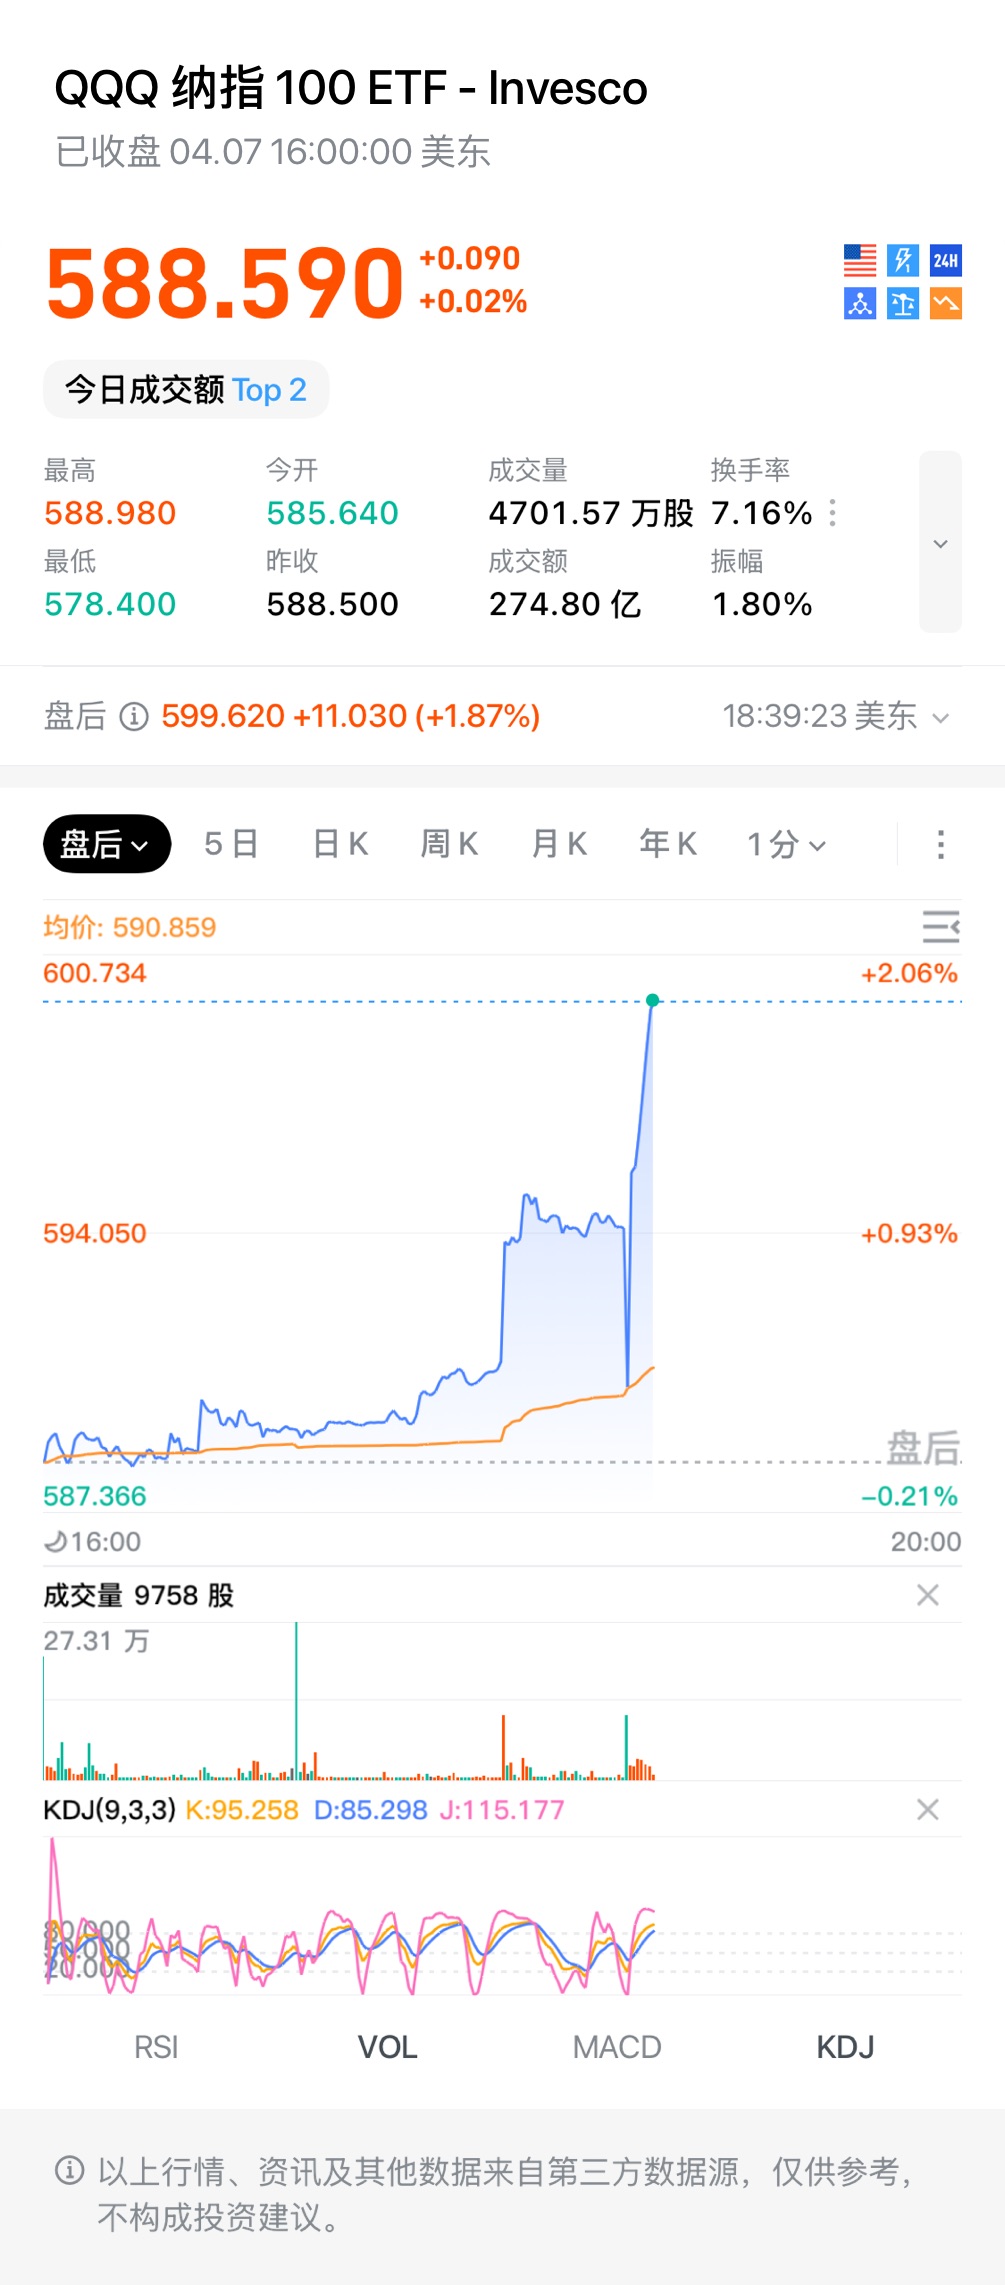
Task: Tap the 24H trading icon
Action: [946, 261]
